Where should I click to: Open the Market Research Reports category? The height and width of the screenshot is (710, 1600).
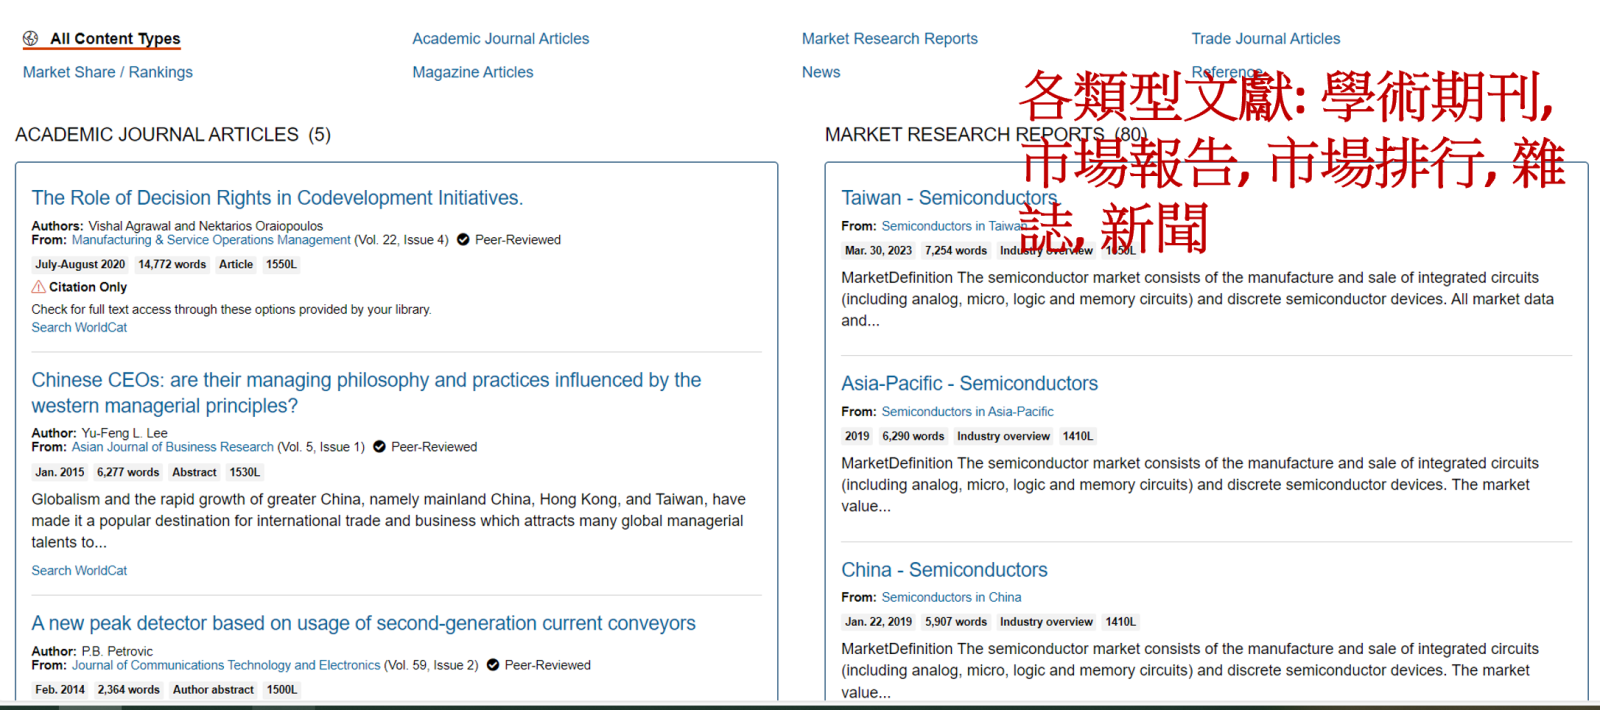[x=889, y=39]
